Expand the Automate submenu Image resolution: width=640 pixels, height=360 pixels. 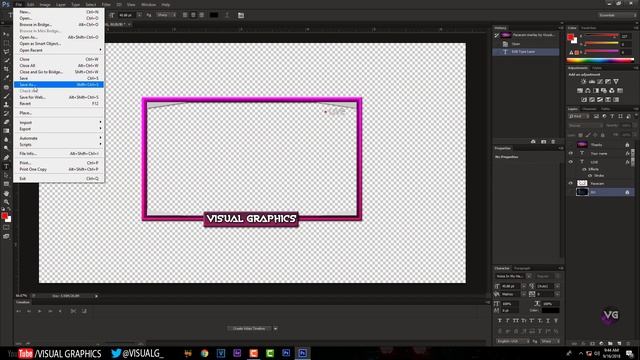click(x=58, y=138)
